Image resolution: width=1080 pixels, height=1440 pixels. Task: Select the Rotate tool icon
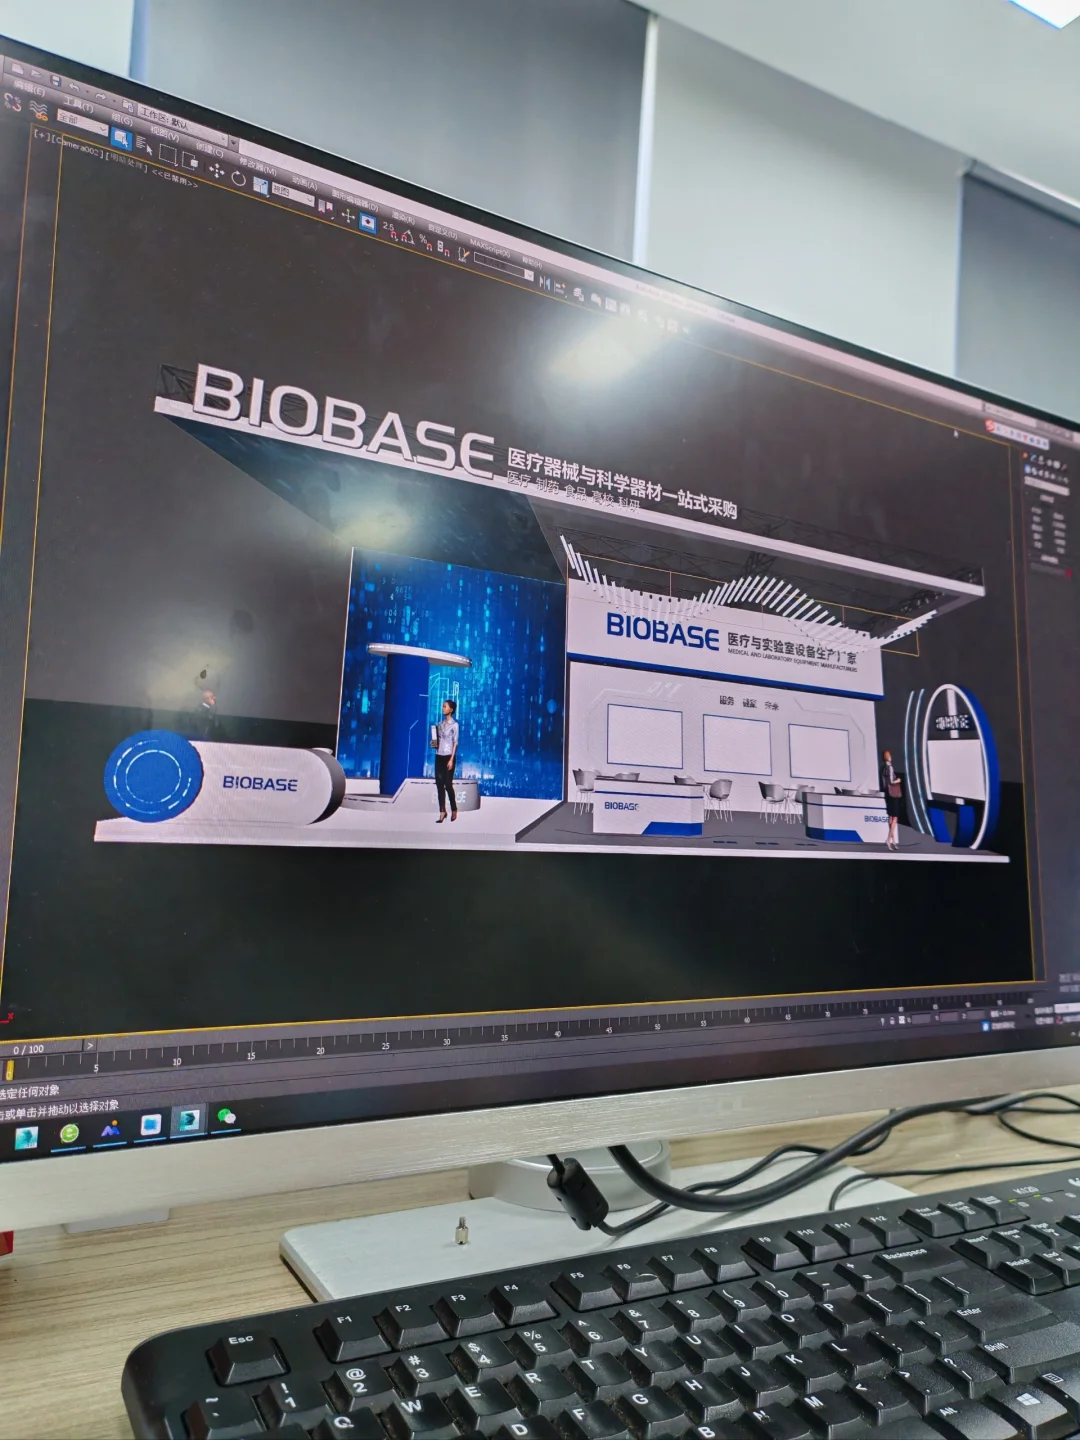[238, 178]
